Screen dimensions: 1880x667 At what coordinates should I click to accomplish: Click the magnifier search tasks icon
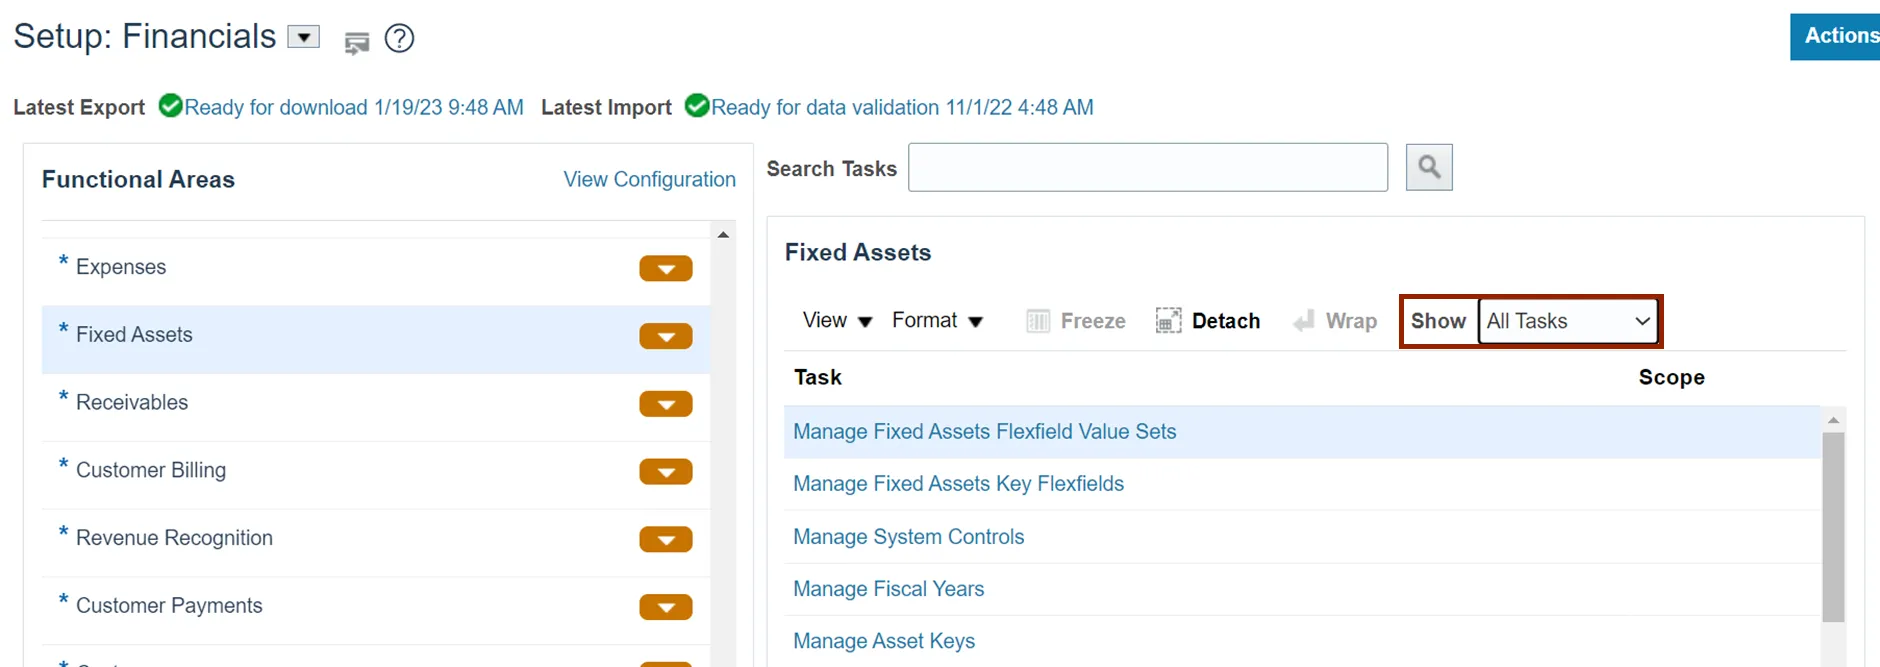point(1428,167)
